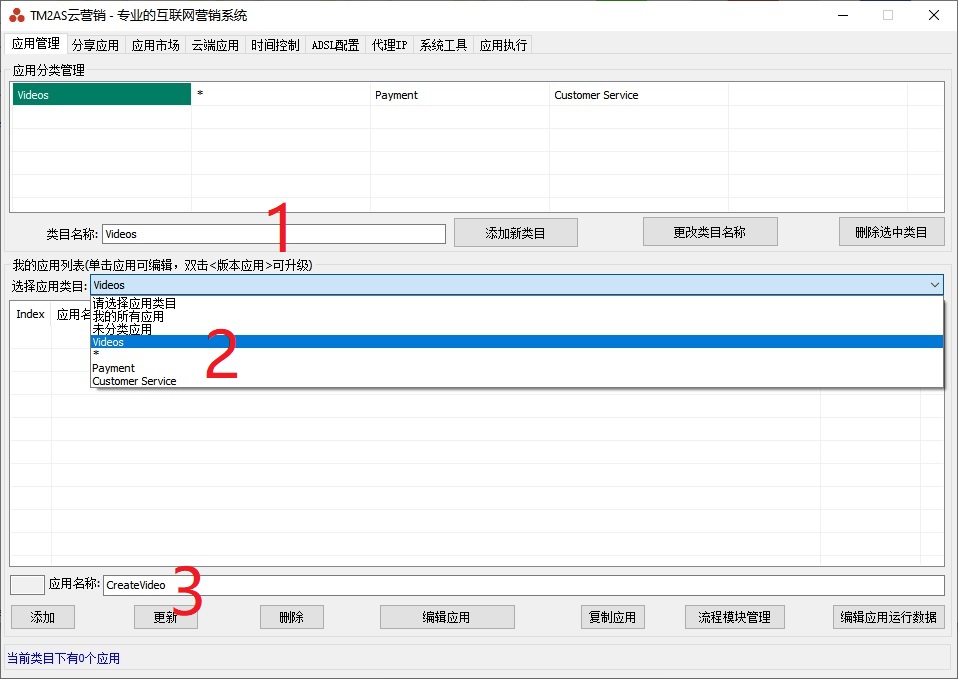958x679 pixels.
Task: Switch to the ADSL配置 tab
Action: click(334, 44)
